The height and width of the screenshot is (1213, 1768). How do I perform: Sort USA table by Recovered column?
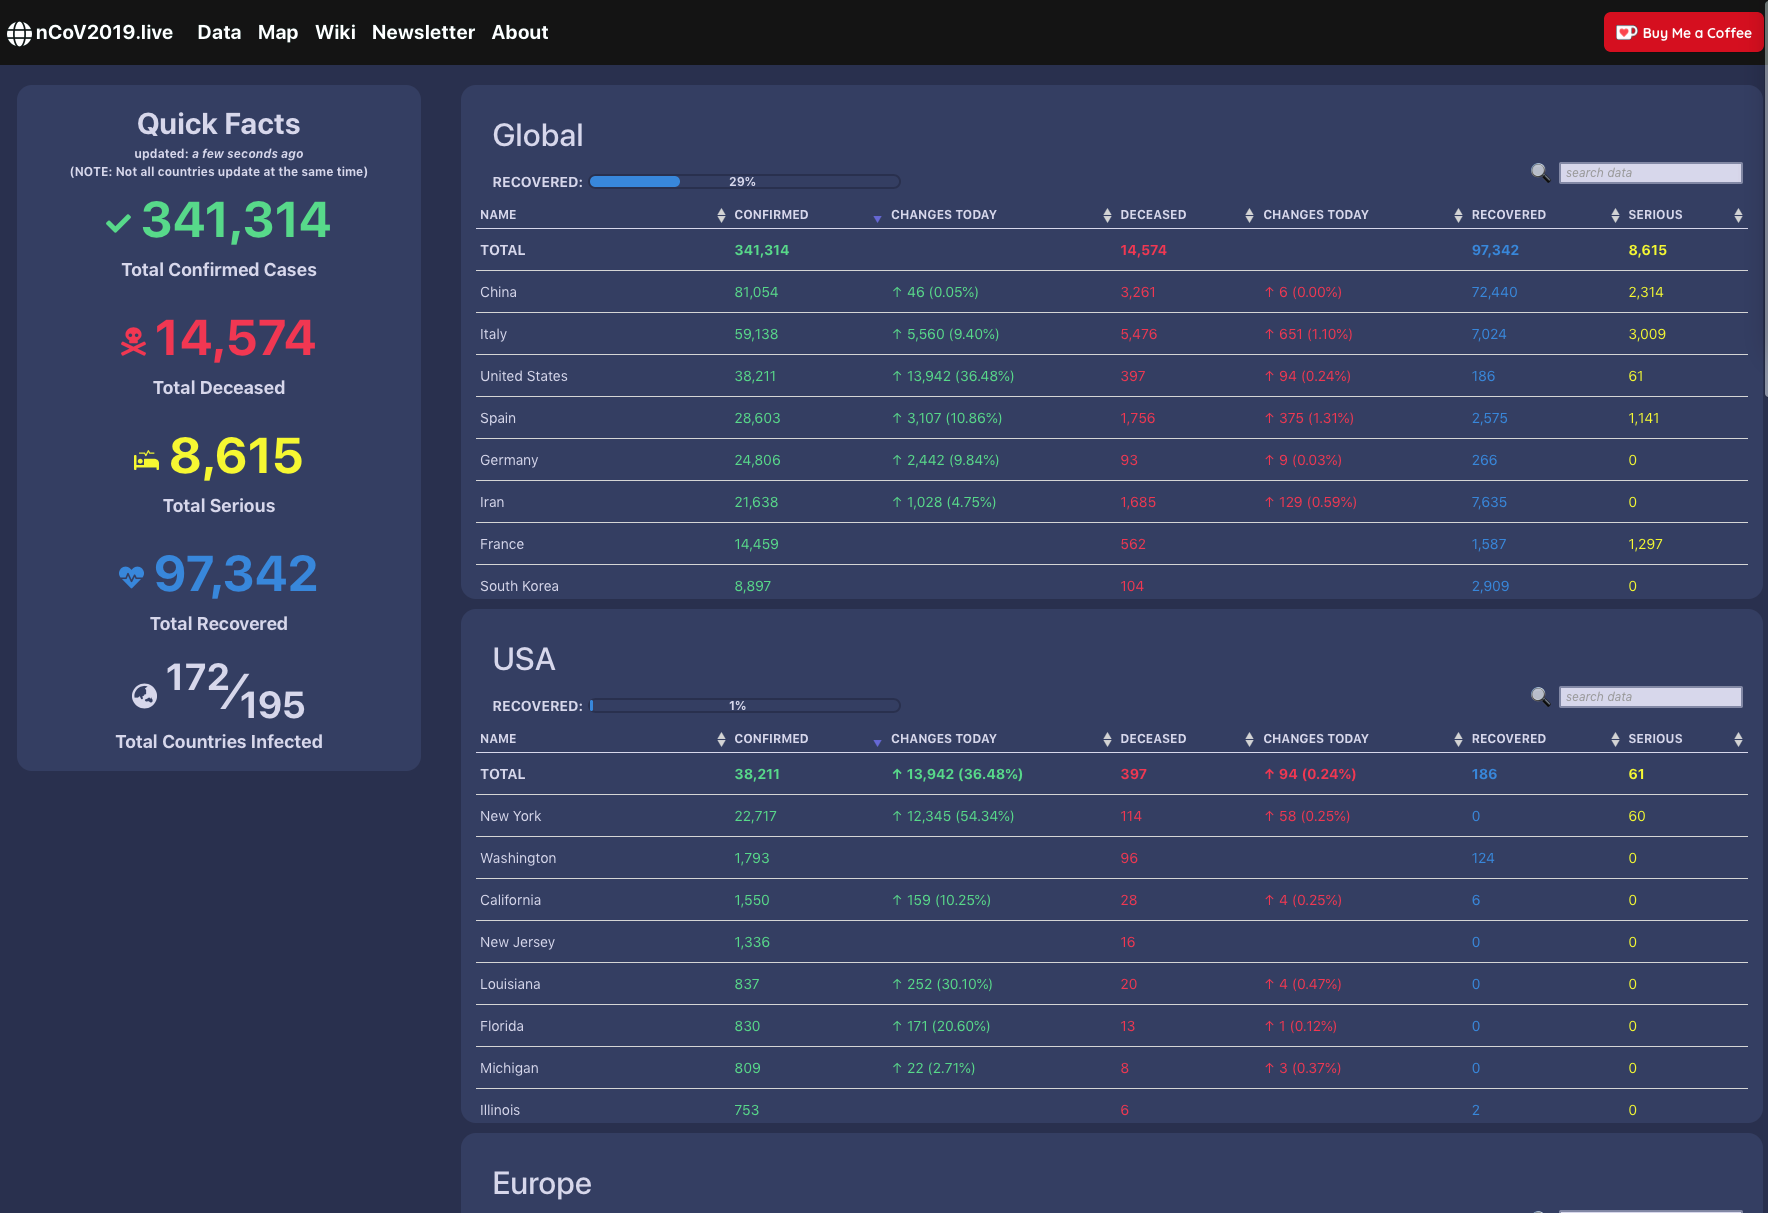click(x=1508, y=739)
